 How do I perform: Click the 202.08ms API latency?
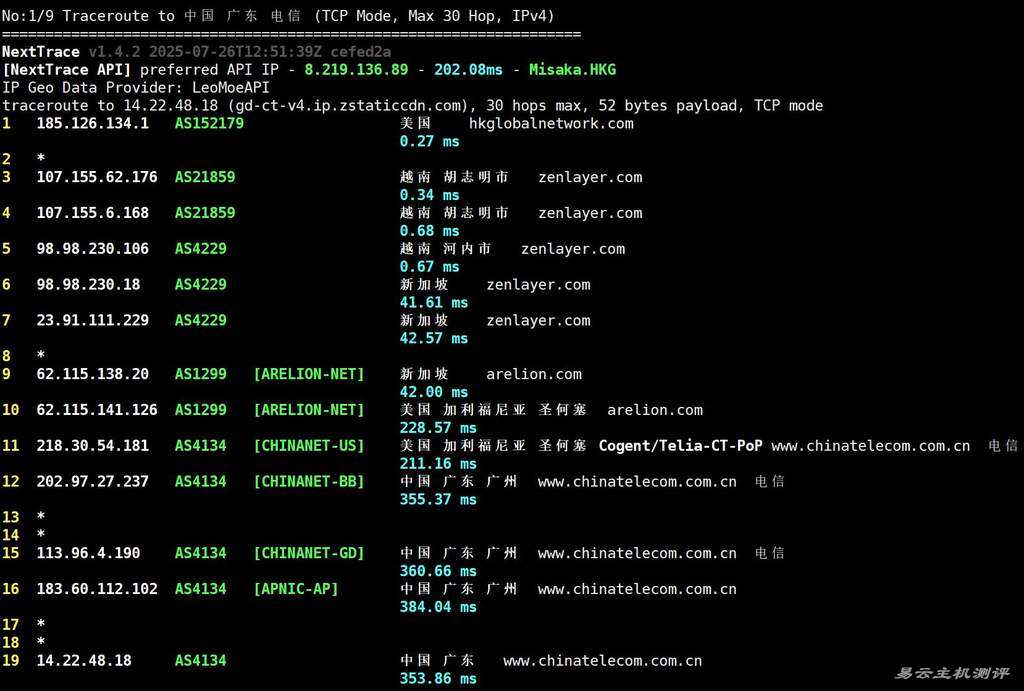click(468, 70)
